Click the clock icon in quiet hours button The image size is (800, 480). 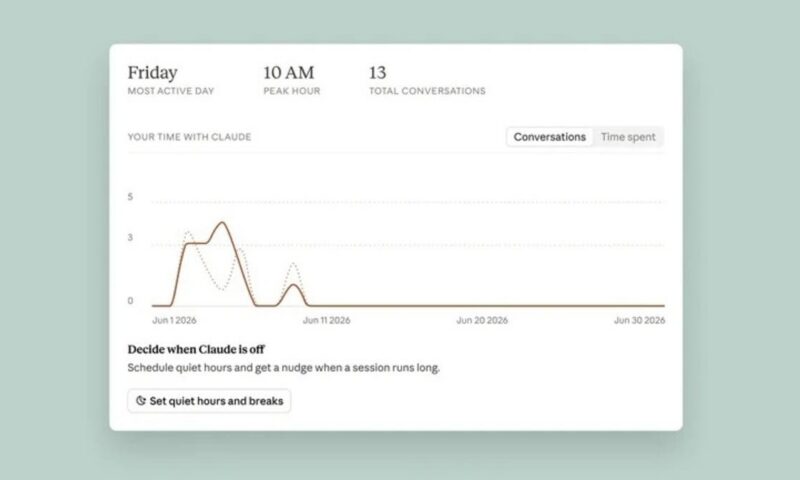point(141,401)
